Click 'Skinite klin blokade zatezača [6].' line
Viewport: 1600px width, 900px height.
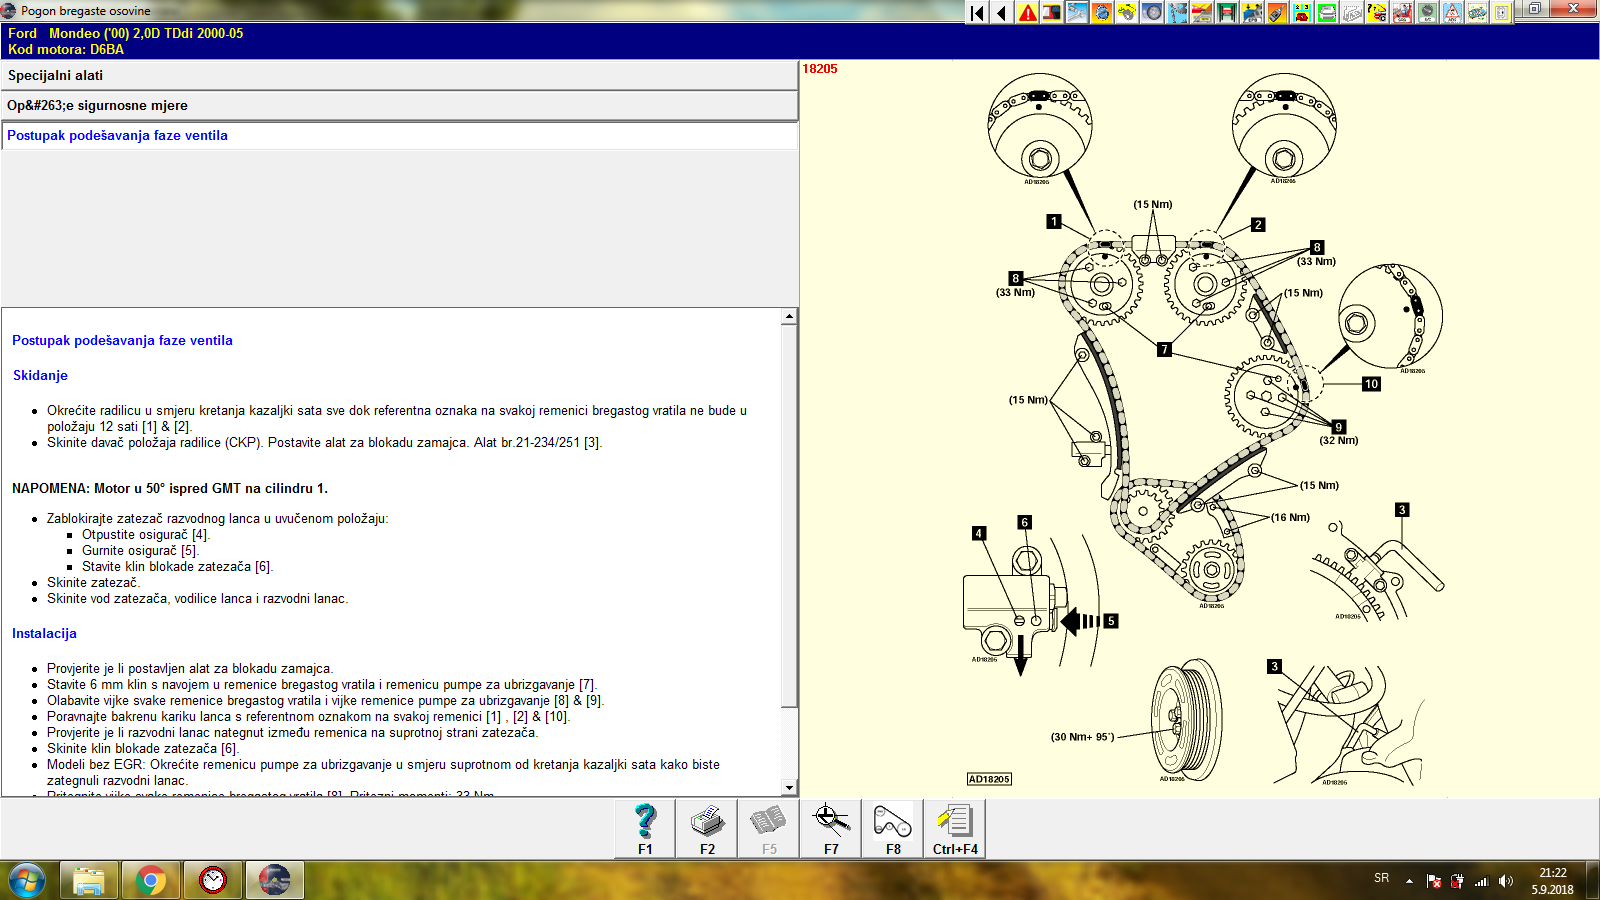click(143, 748)
